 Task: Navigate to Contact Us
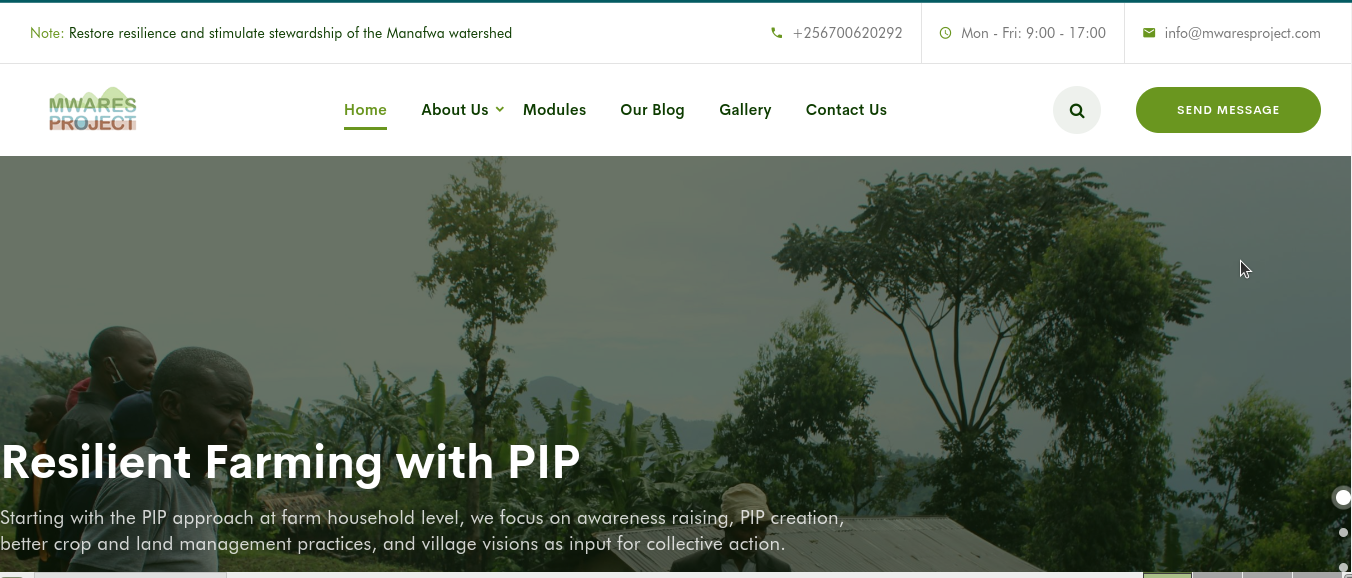tap(846, 110)
